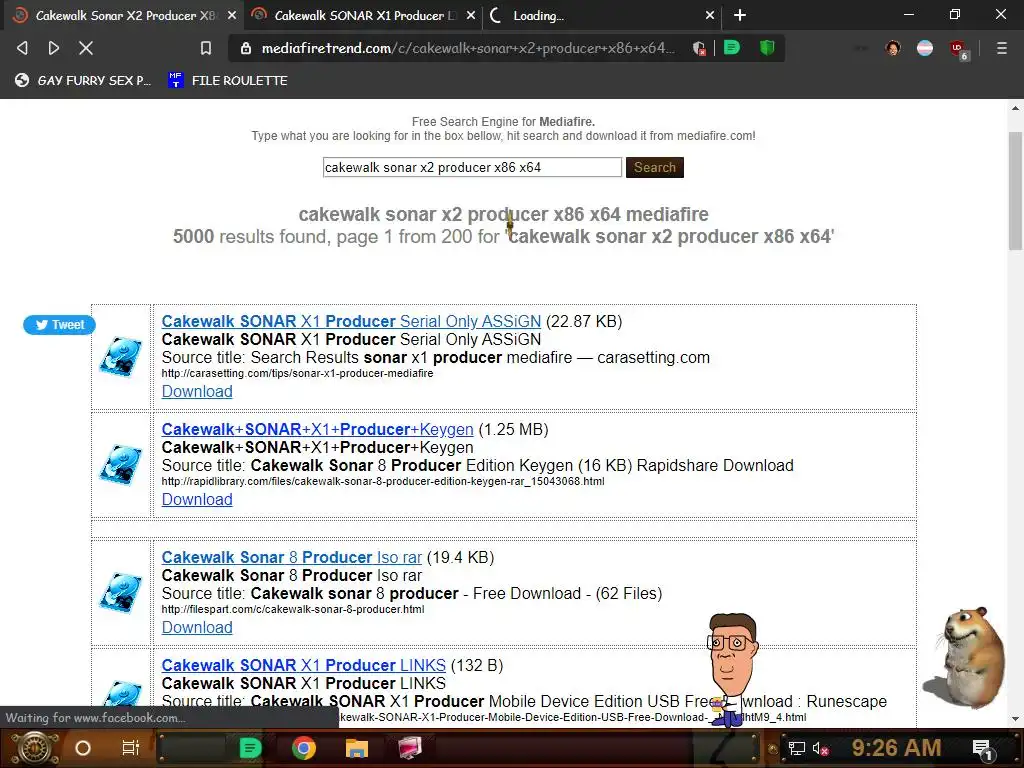Open Google Chrome from the taskbar
Screen dimensions: 1024x768
pos(304,748)
